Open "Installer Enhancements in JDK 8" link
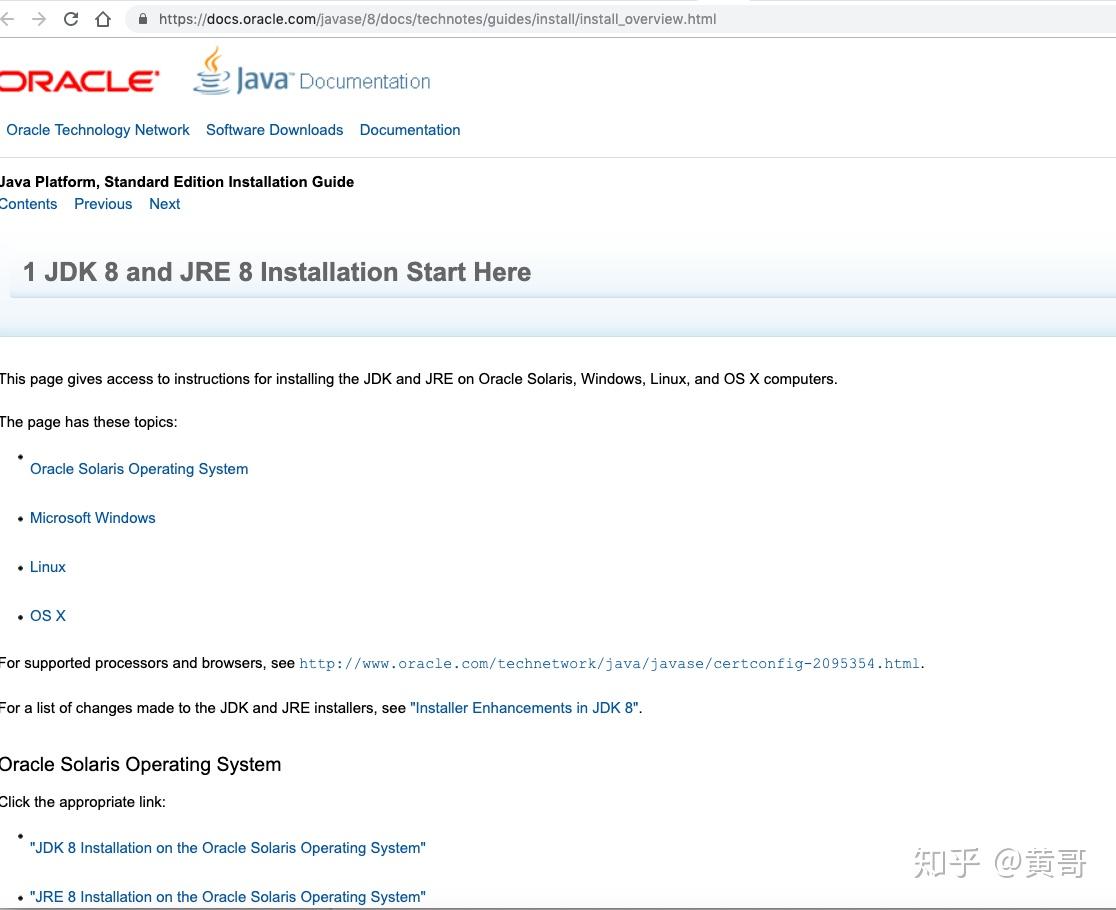This screenshot has height=910, width=1116. [x=525, y=708]
